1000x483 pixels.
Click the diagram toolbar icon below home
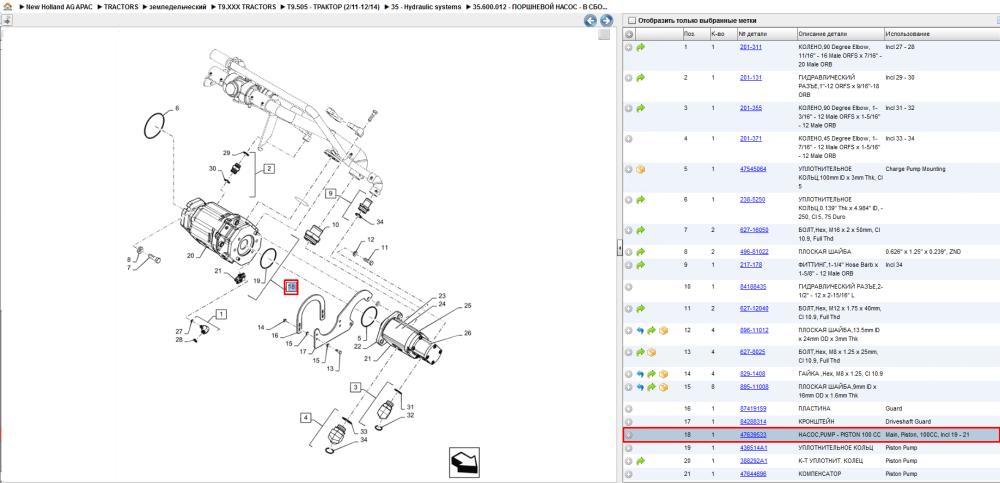pyautogui.click(x=8, y=20)
